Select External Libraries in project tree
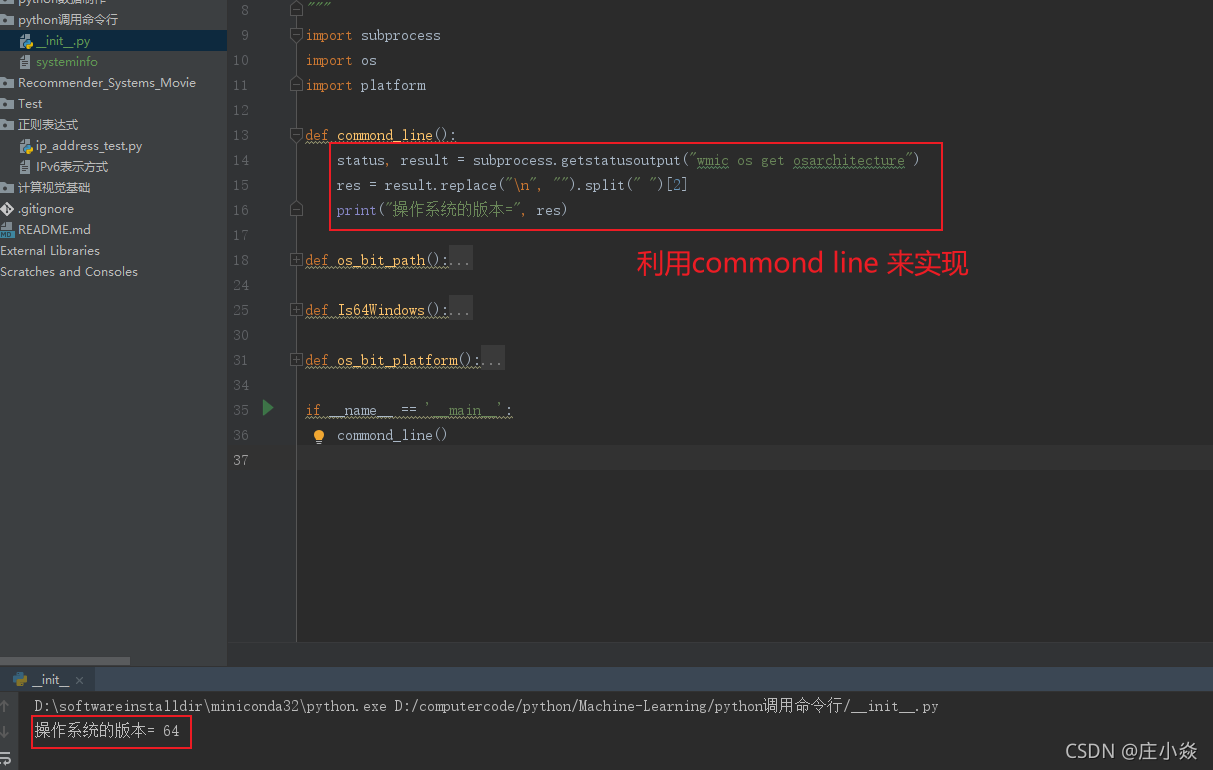 (x=50, y=251)
